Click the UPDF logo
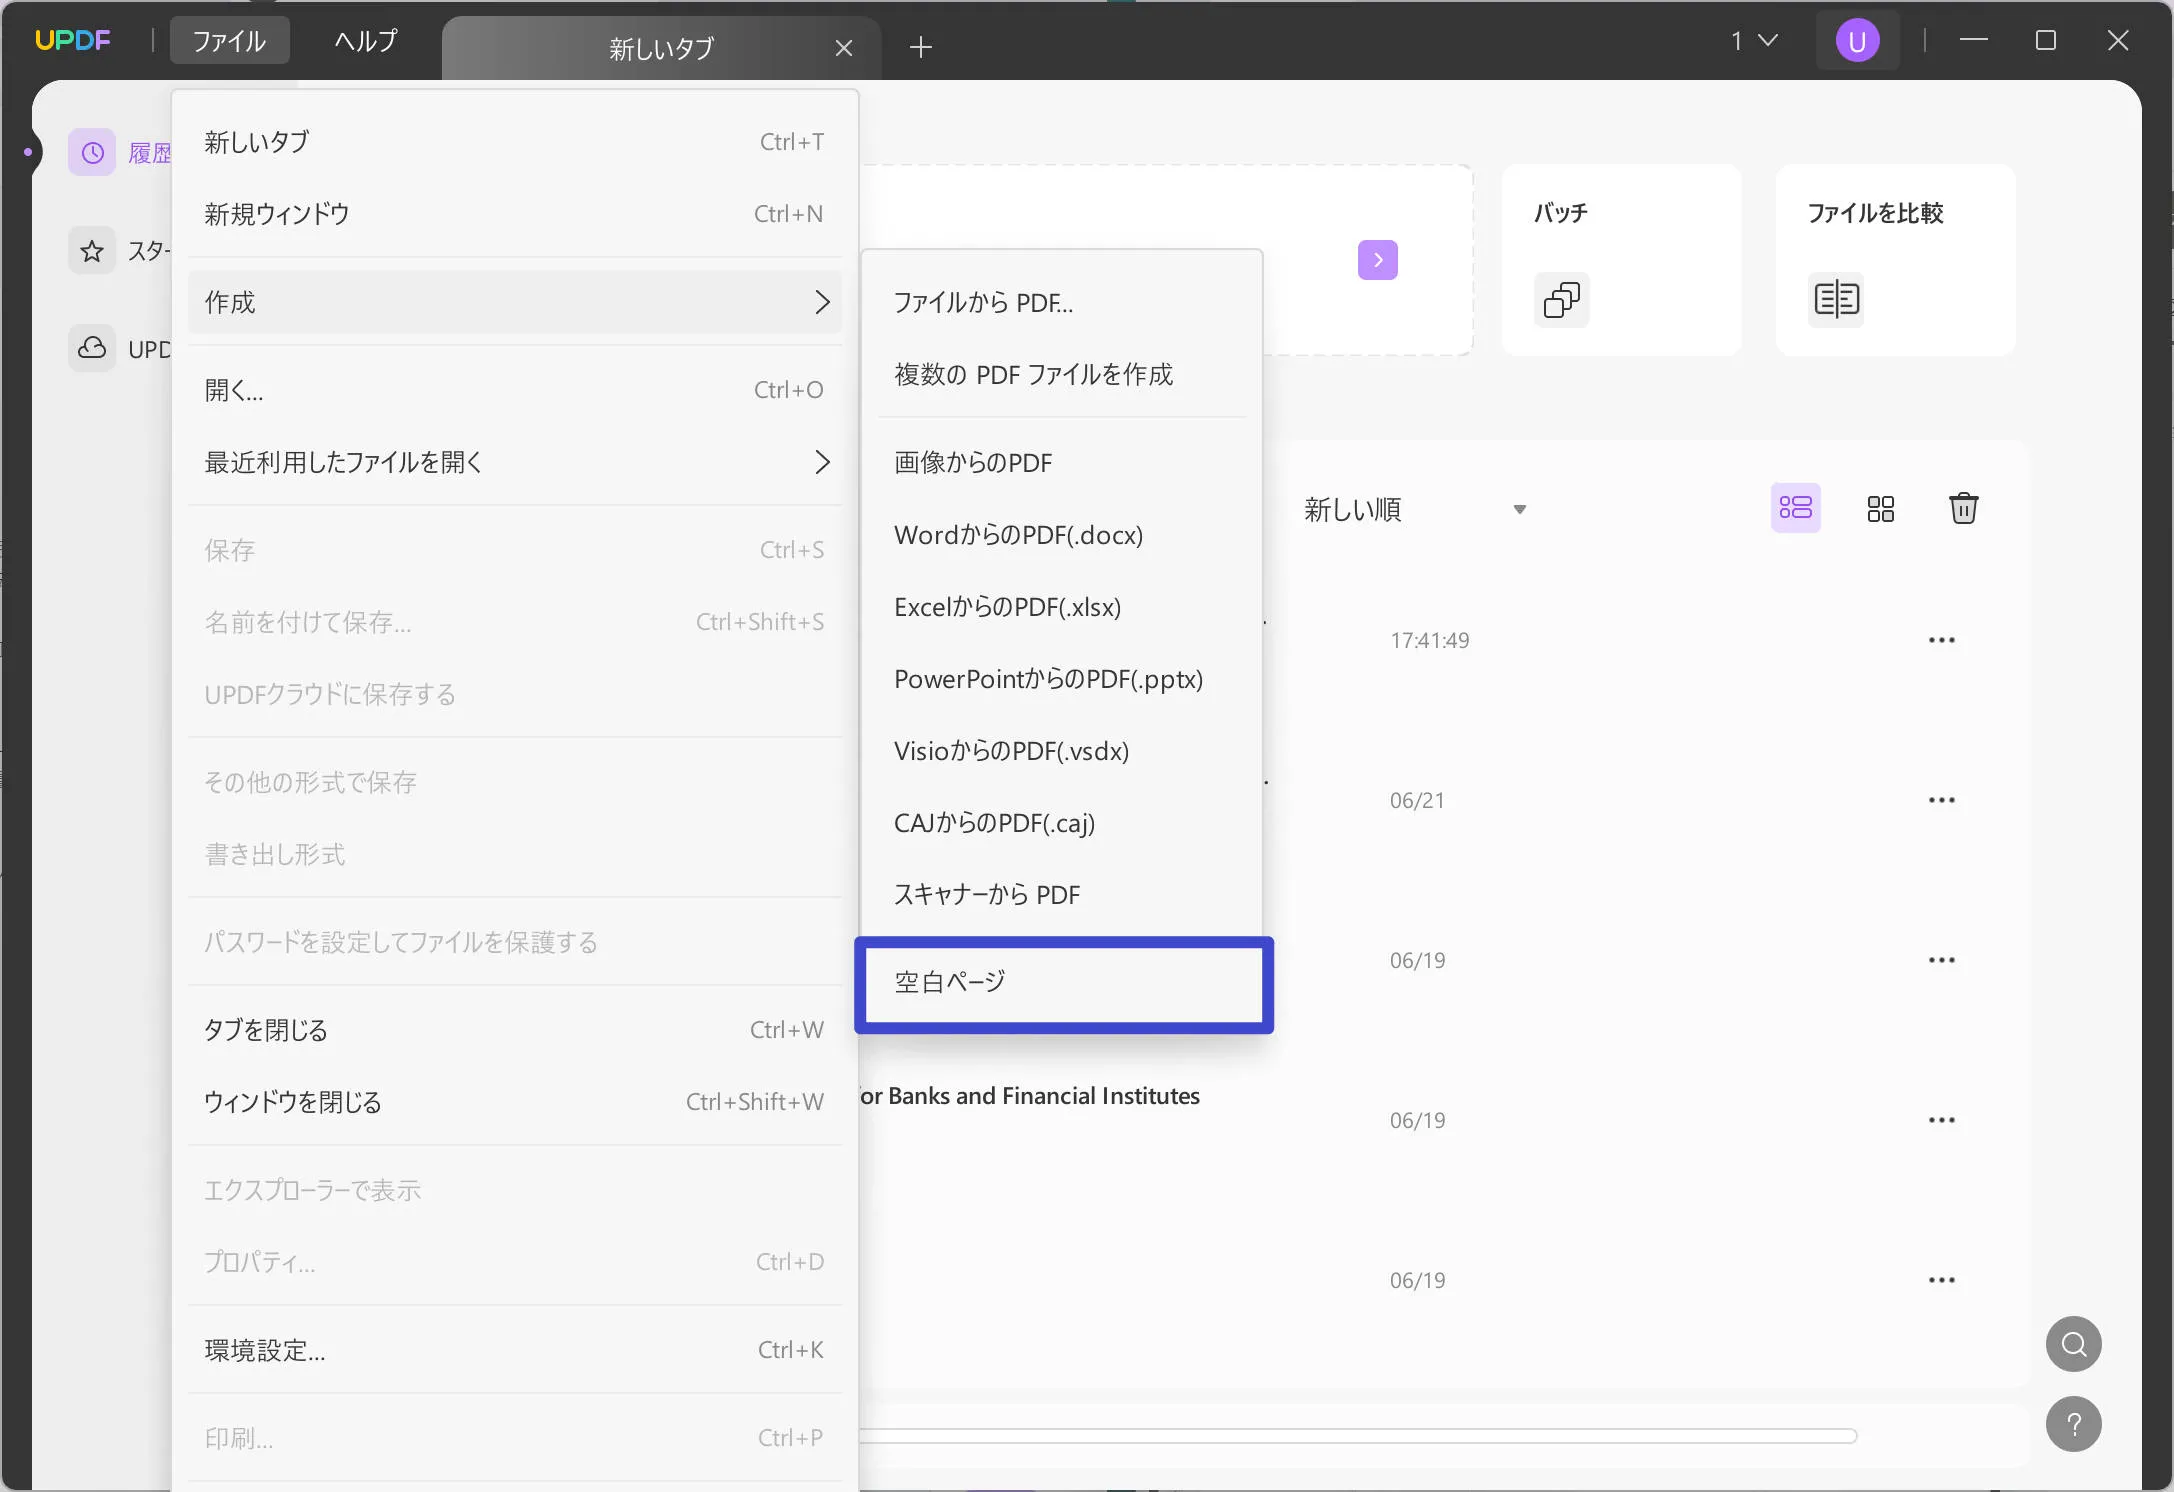 click(72, 40)
